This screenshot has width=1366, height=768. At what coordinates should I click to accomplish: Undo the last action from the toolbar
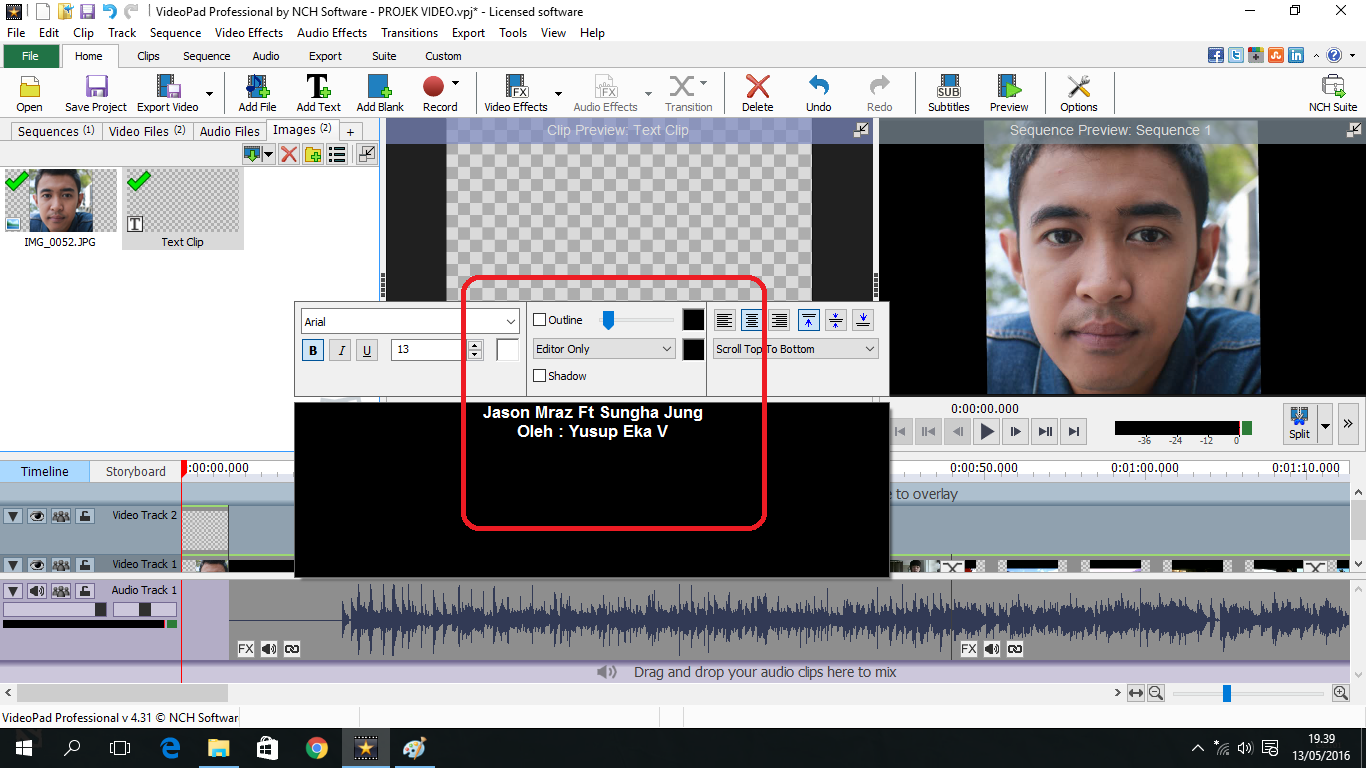[818, 93]
